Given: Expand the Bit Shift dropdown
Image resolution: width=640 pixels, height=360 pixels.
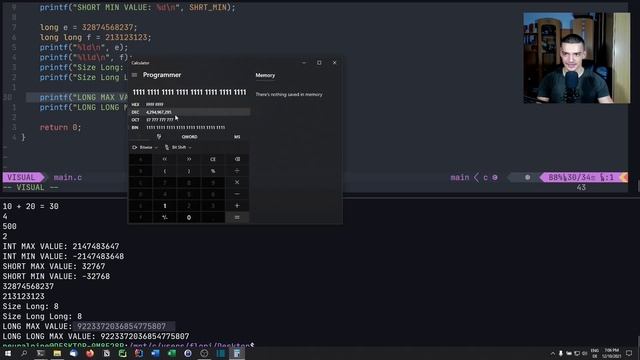Looking at the screenshot, I should (178, 147).
